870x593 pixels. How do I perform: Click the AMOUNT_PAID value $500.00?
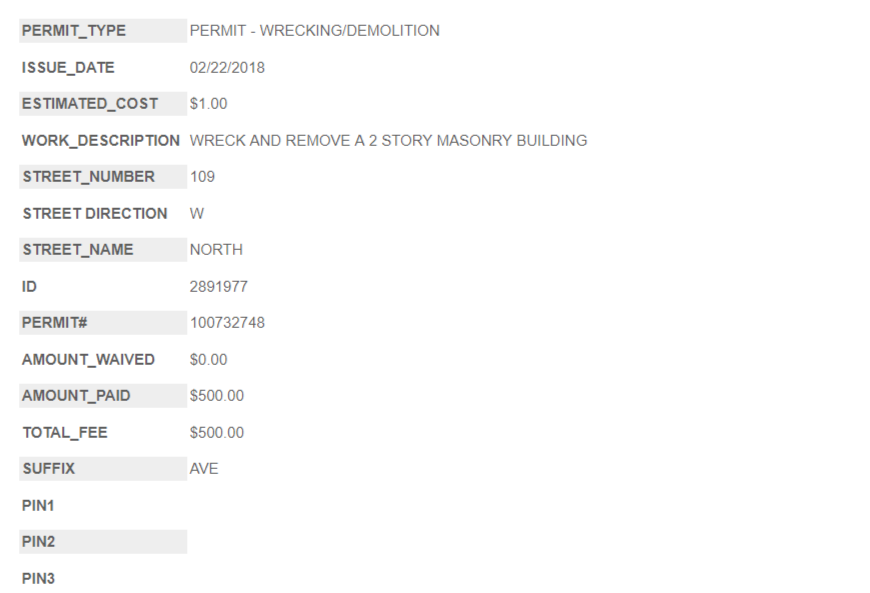(216, 396)
